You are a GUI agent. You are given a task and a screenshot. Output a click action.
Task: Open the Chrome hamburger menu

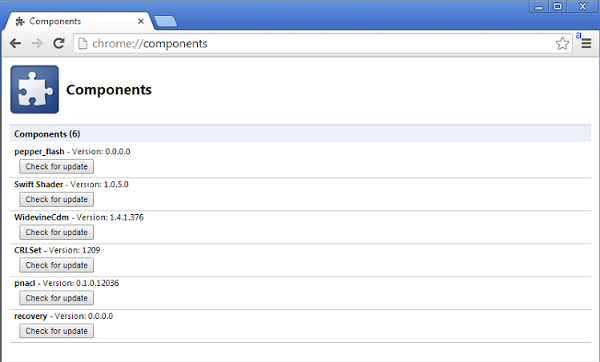coord(586,43)
